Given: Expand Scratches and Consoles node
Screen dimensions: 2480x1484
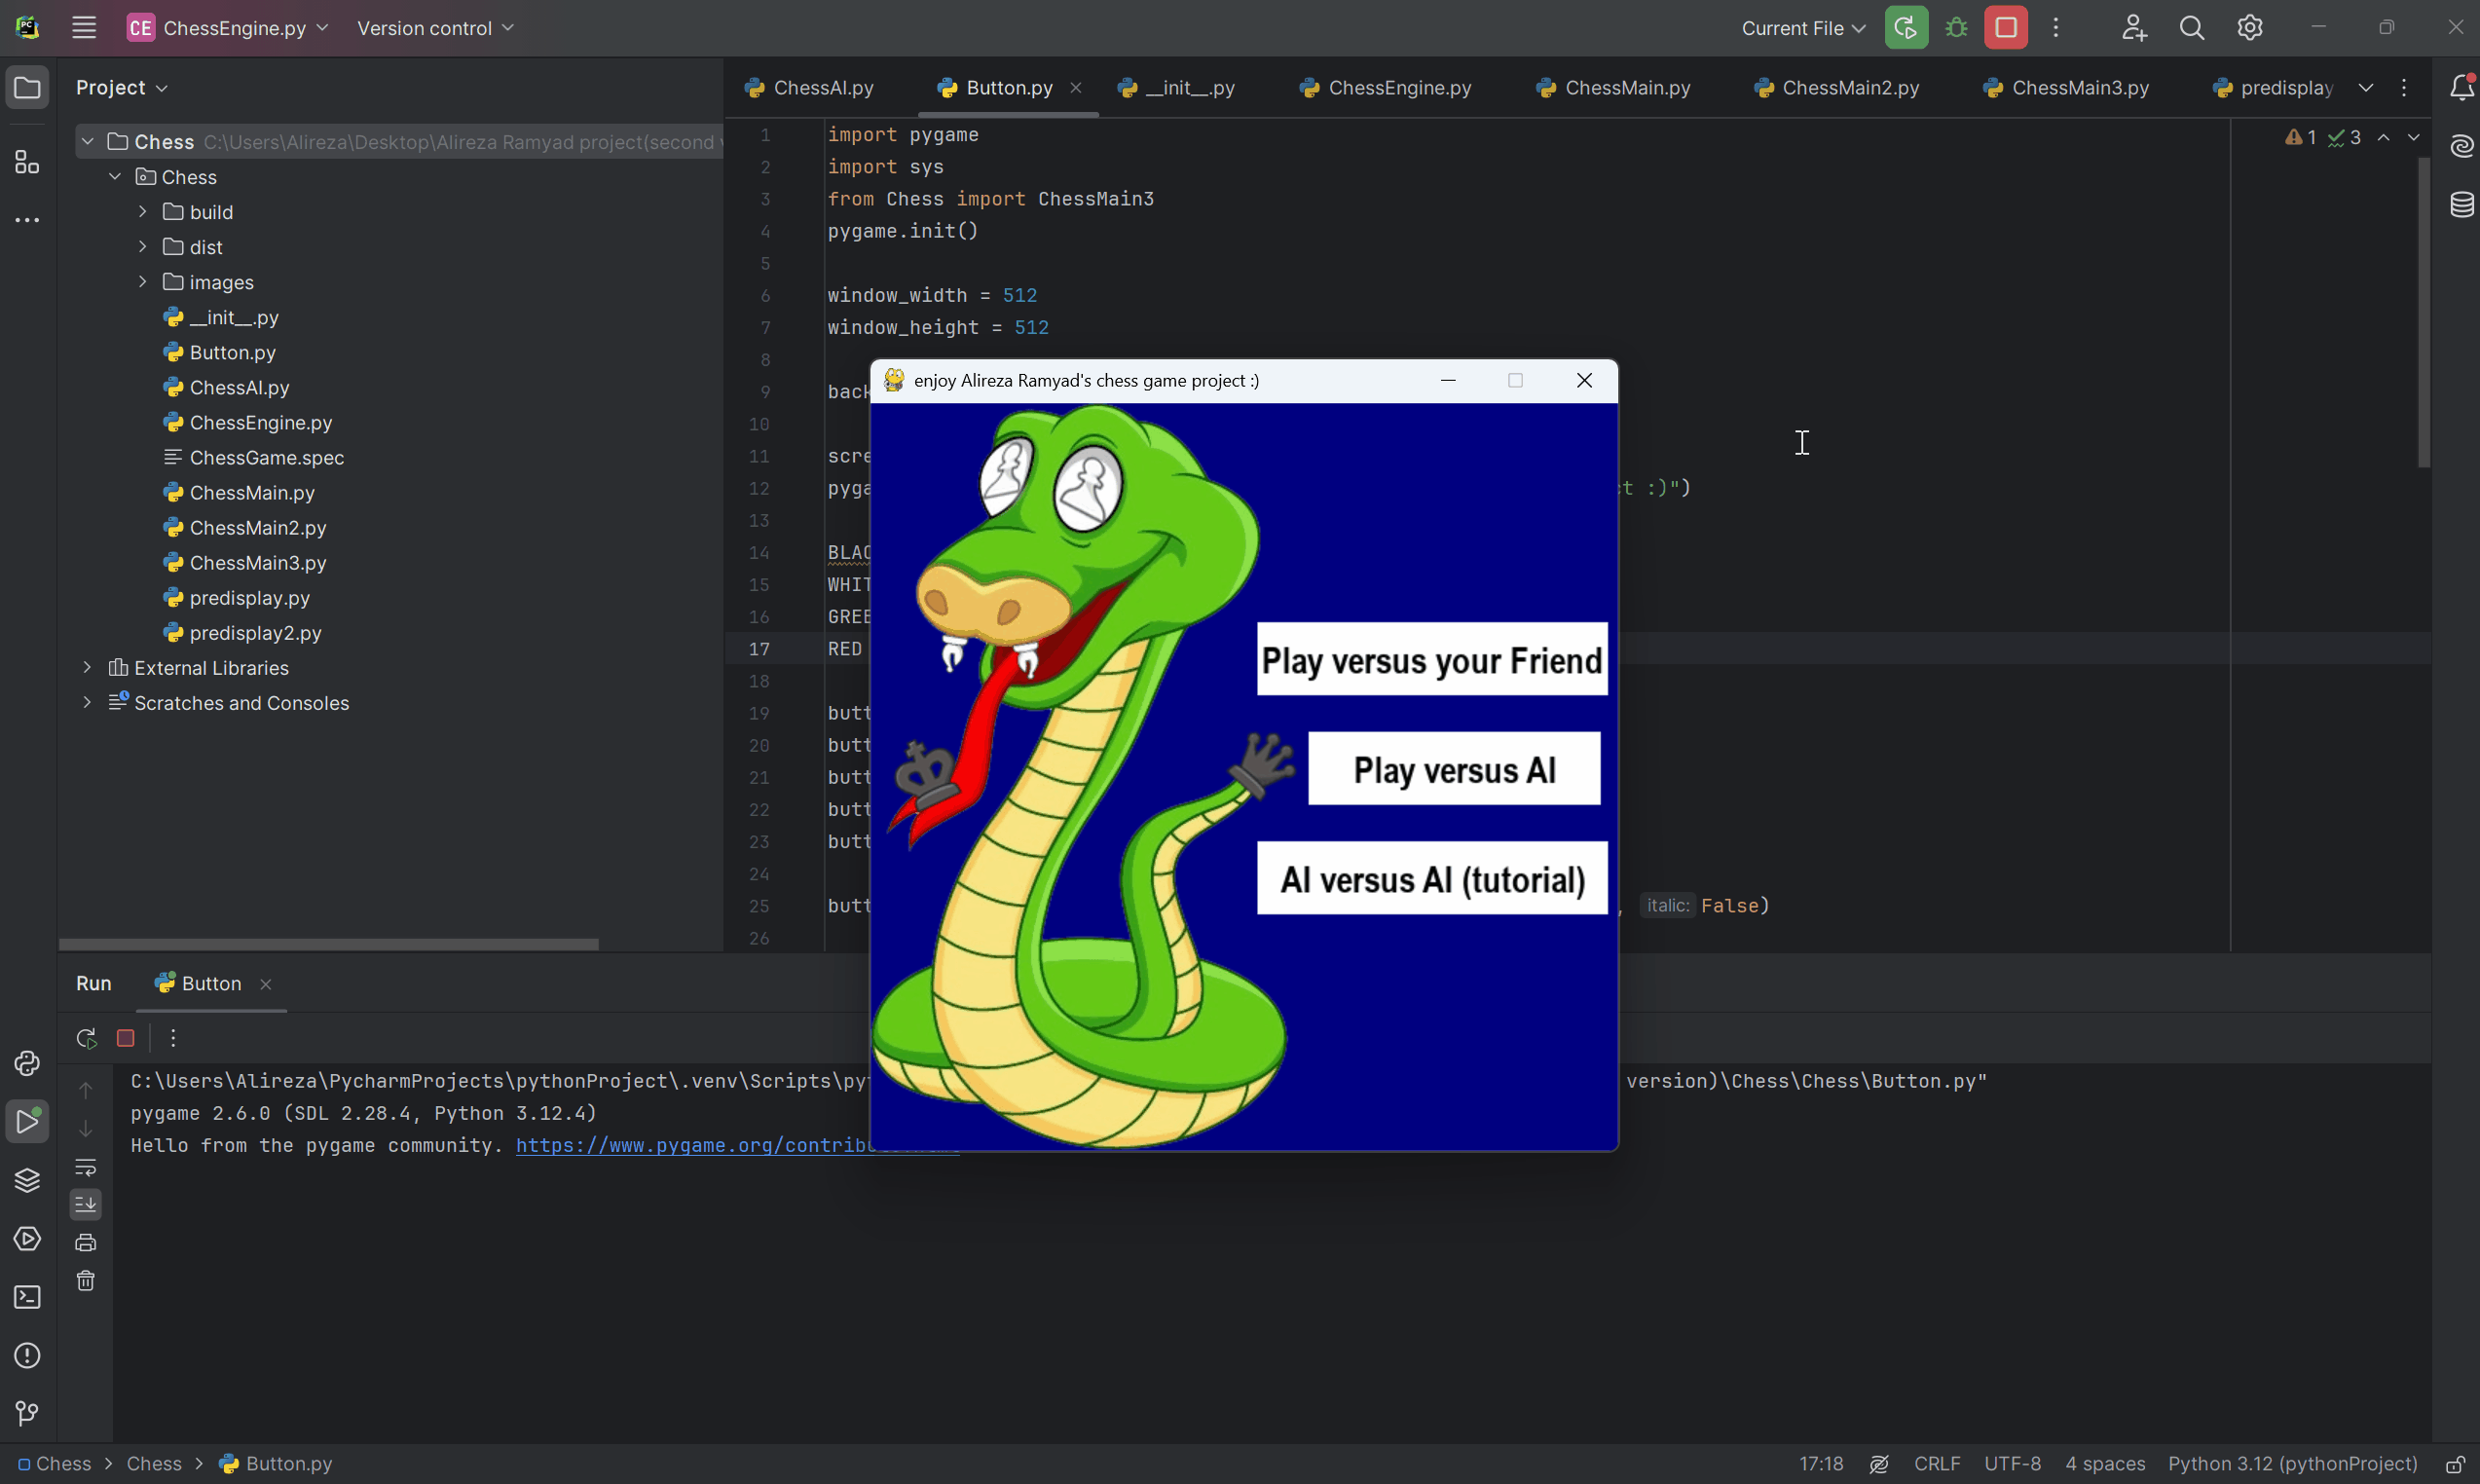Looking at the screenshot, I should pos(87,702).
